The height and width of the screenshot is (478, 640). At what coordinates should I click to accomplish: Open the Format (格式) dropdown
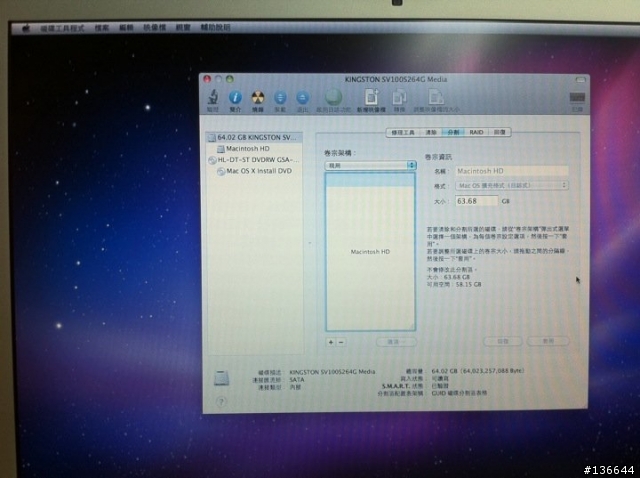coord(511,186)
